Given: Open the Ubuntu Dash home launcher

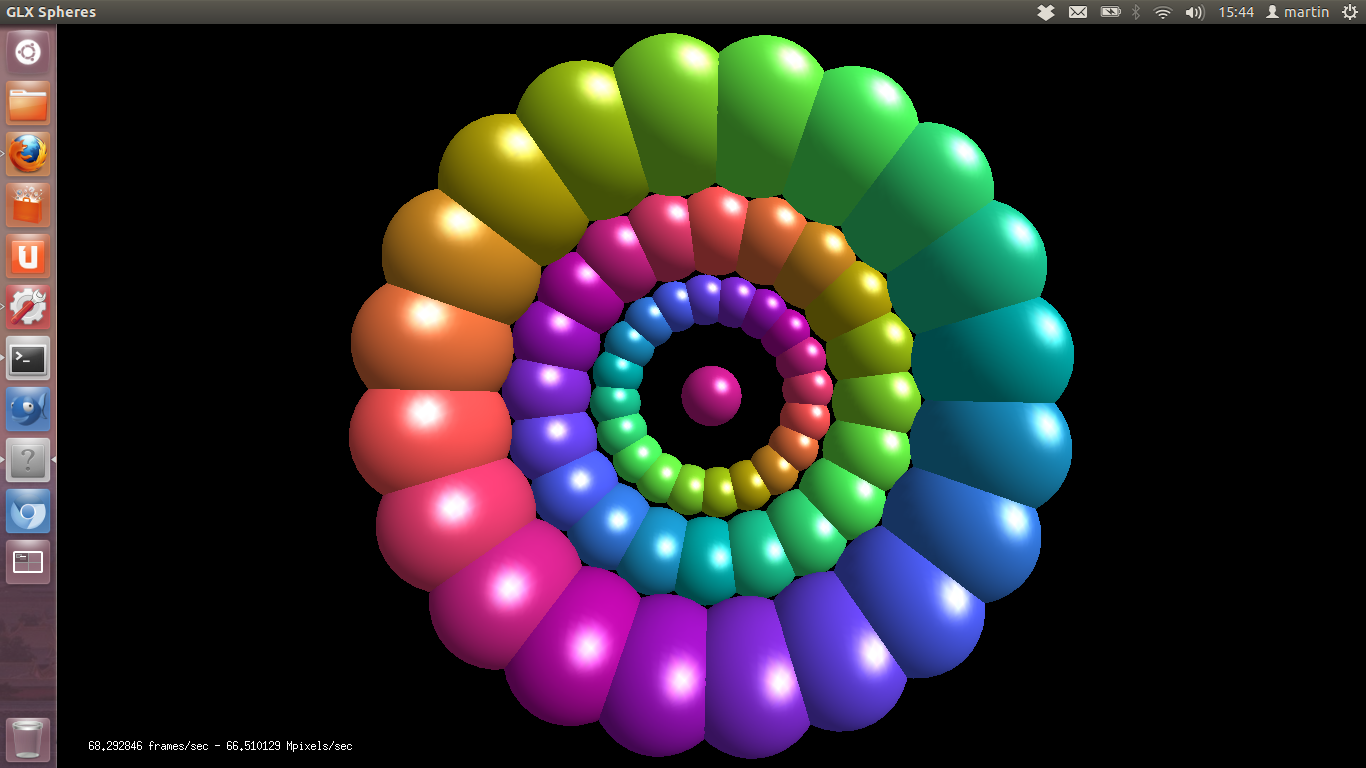Looking at the screenshot, I should [x=28, y=52].
